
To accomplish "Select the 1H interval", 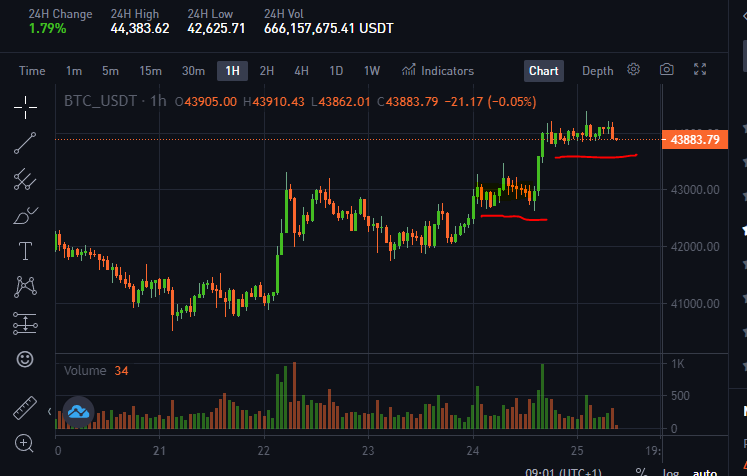I will click(232, 71).
